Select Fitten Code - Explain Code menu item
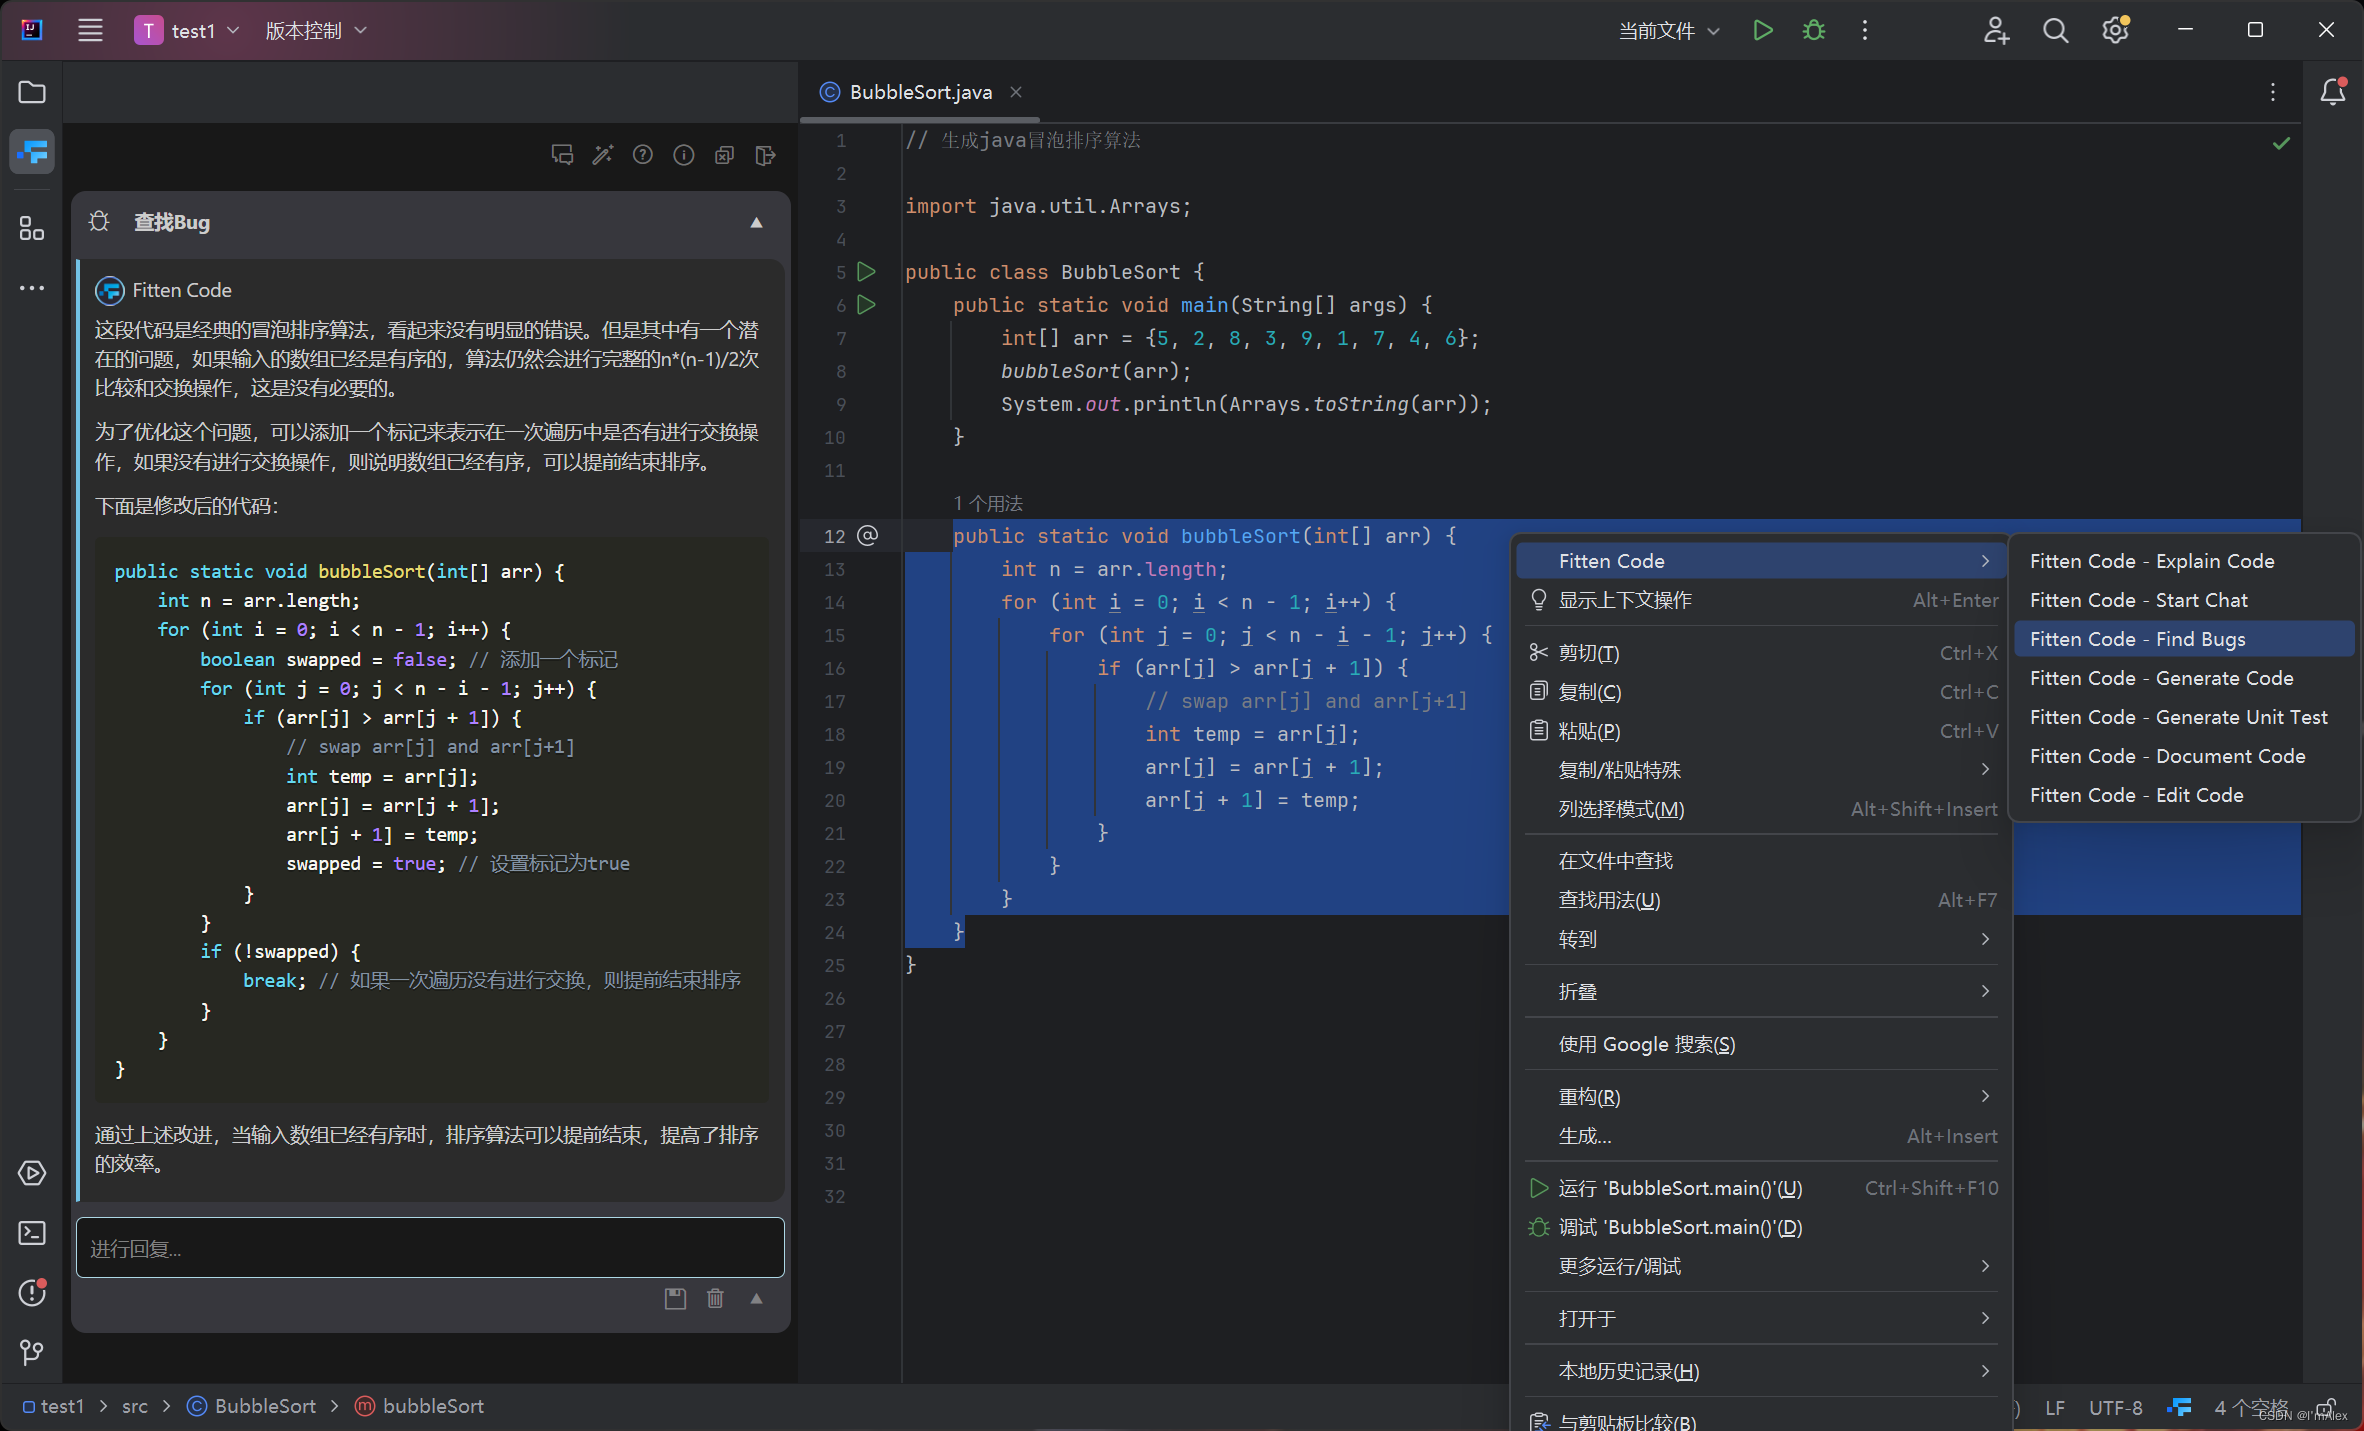The height and width of the screenshot is (1431, 2364). coord(2151,561)
